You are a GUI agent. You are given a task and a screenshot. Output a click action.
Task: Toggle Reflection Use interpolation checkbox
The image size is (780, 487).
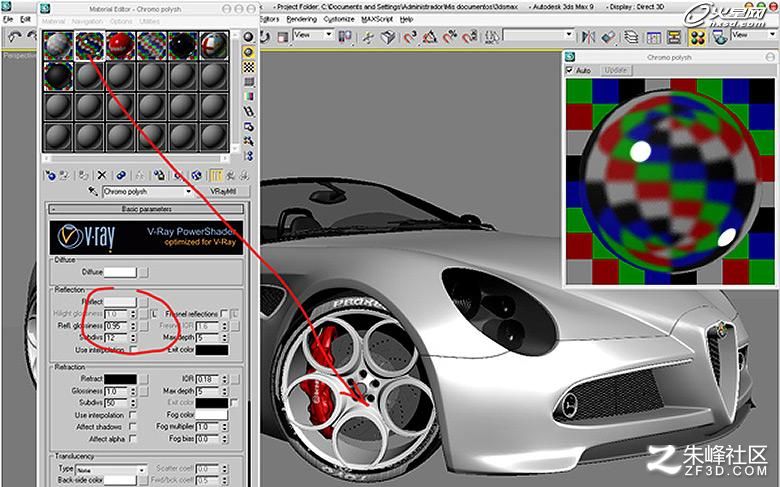click(x=133, y=350)
